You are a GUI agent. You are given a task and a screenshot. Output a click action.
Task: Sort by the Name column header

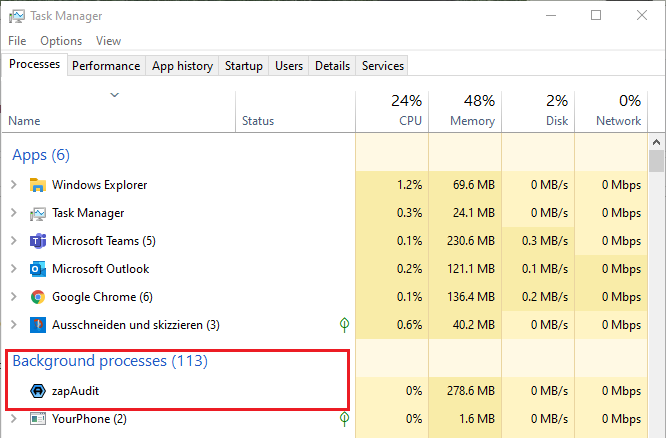(x=119, y=111)
